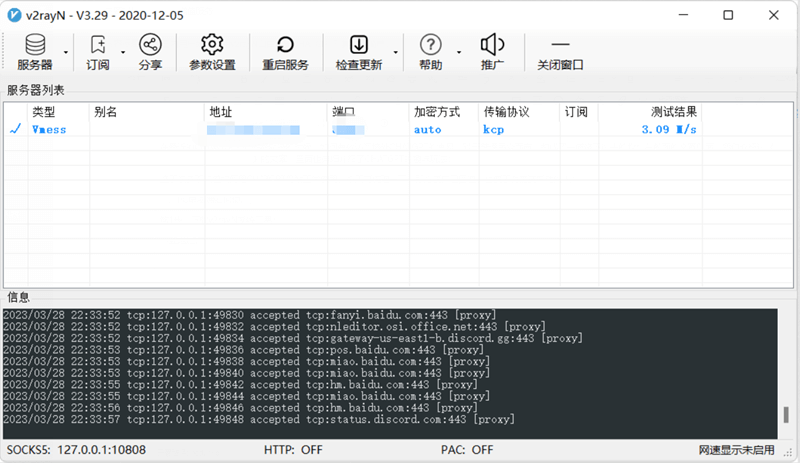The width and height of the screenshot is (800, 463).
Task: Click the HTTP: OFF status entry
Action: [x=293, y=450]
